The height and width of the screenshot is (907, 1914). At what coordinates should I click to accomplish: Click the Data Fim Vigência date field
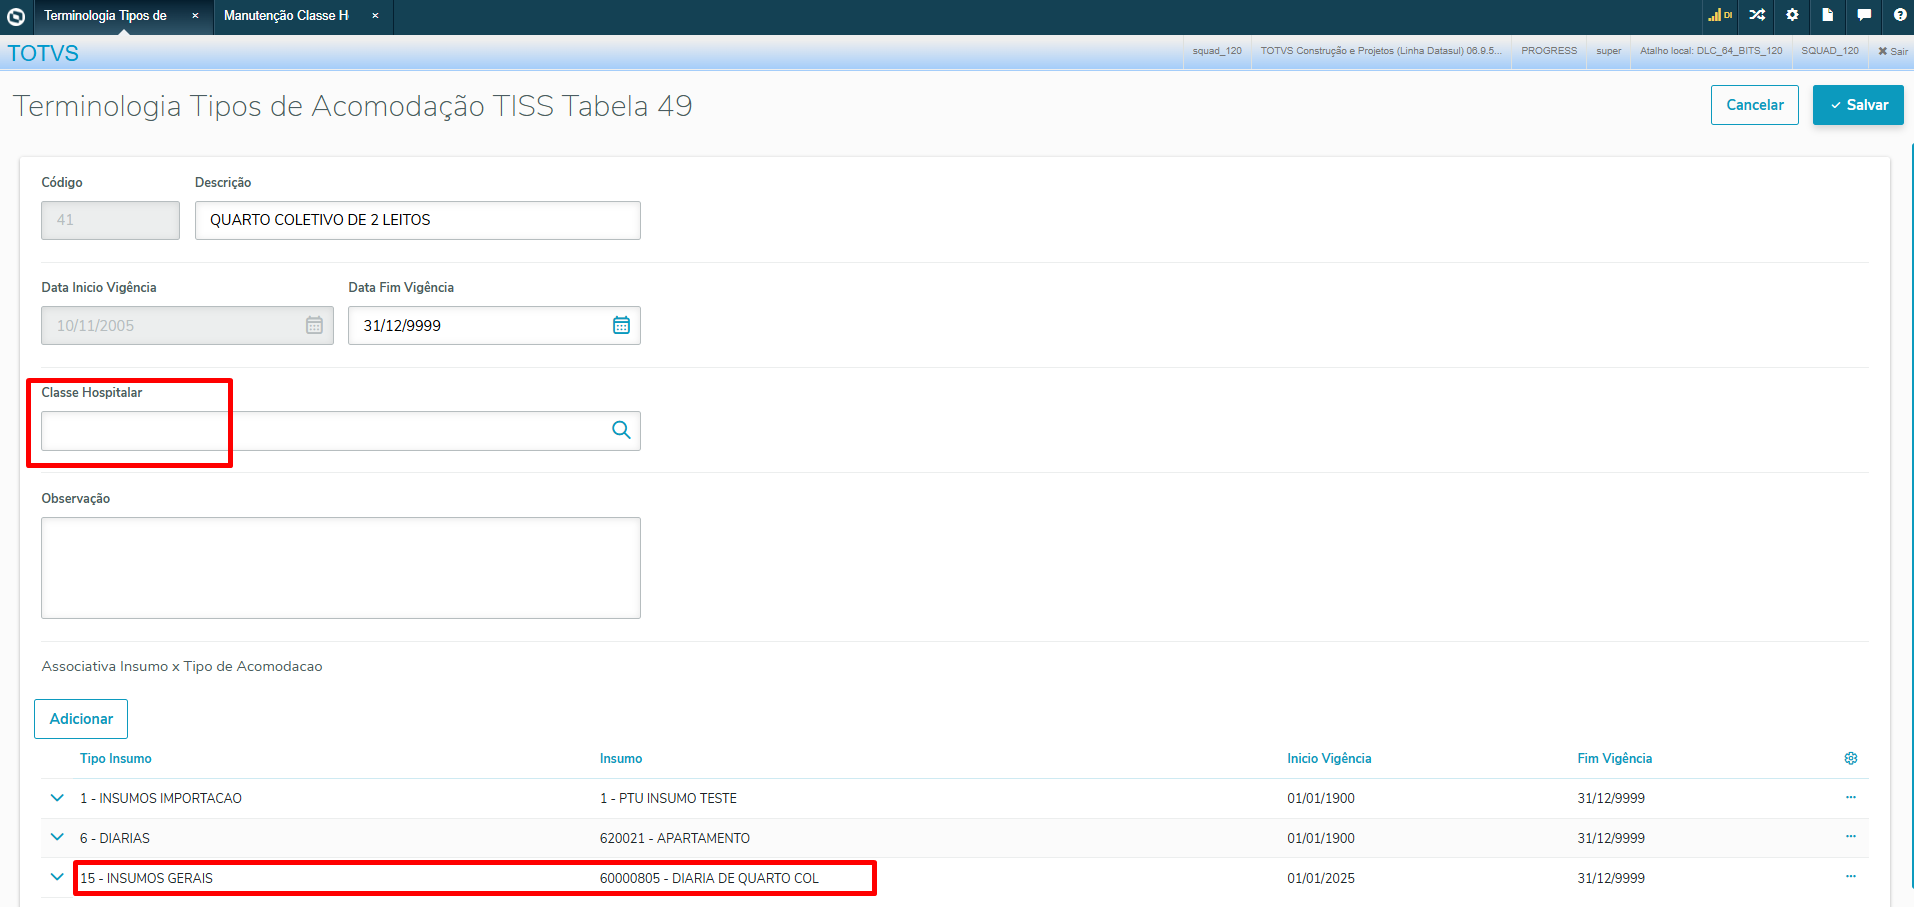coord(494,325)
